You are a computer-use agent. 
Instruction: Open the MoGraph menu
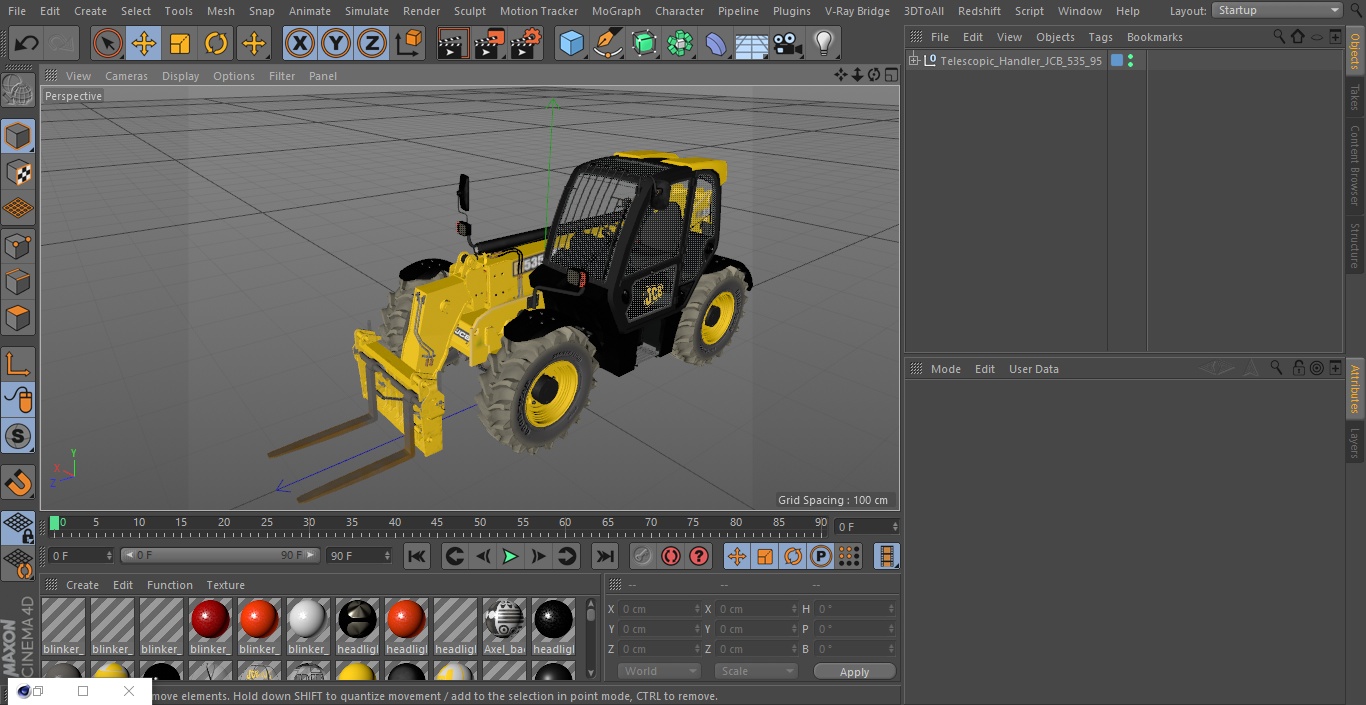click(616, 11)
